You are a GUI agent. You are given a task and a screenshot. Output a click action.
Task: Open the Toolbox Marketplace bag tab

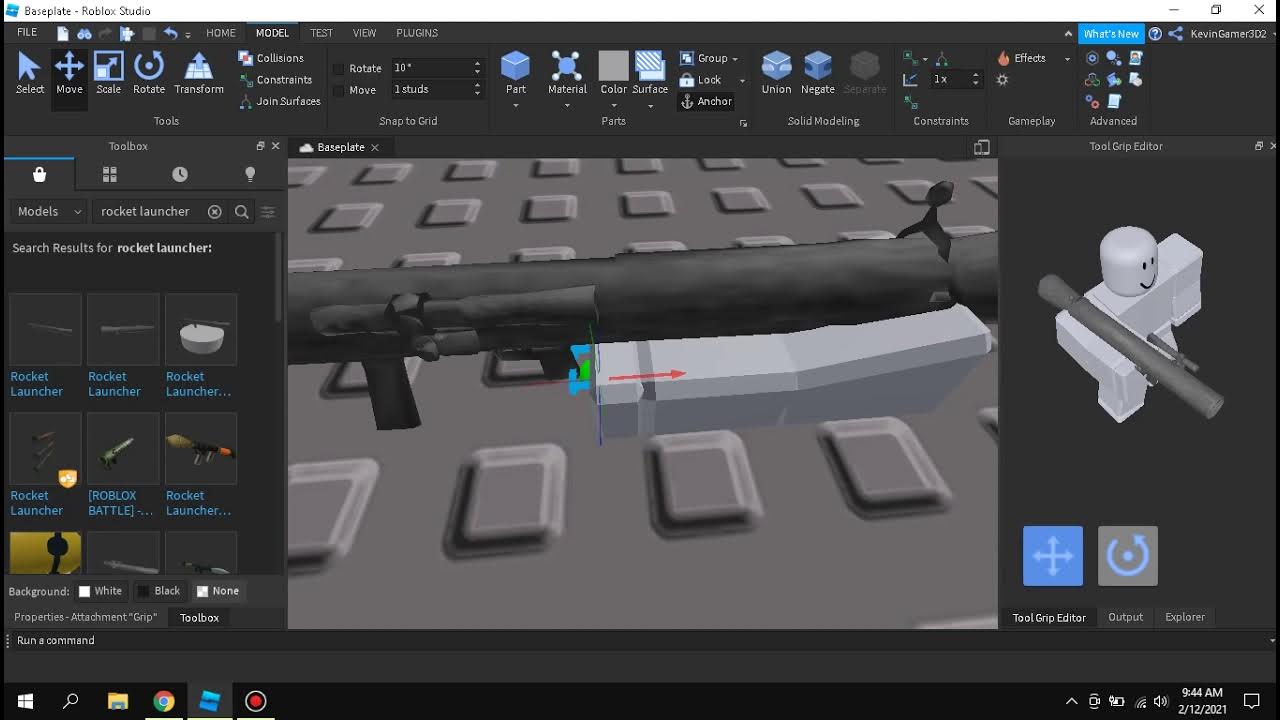[39, 174]
